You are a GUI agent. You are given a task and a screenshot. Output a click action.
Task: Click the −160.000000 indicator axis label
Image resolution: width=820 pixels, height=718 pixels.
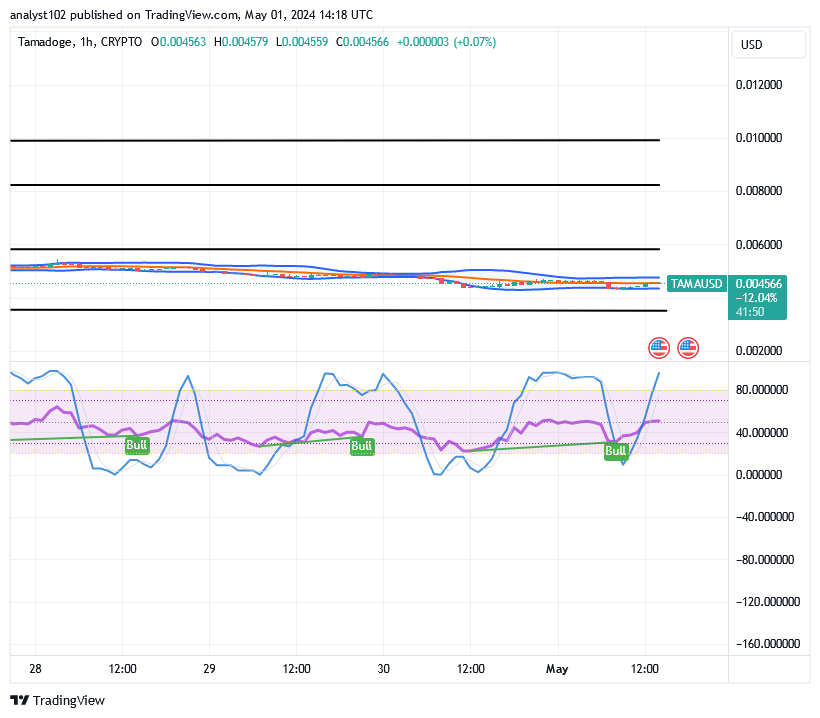click(x=768, y=644)
